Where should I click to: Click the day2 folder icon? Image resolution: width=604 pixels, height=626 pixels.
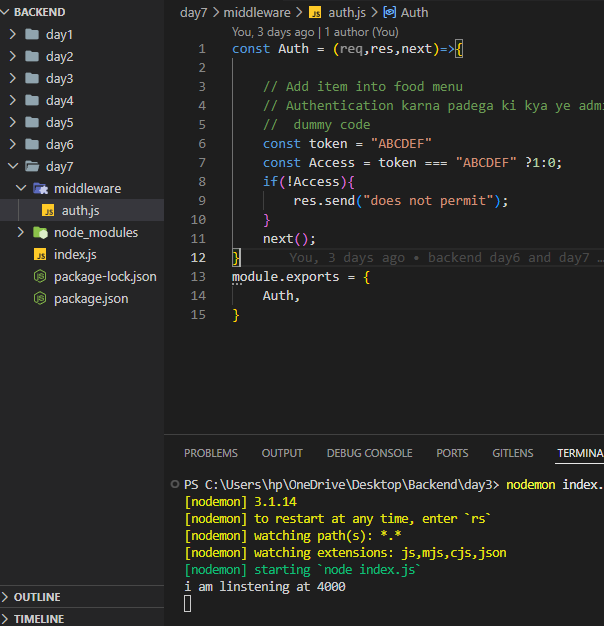[32, 56]
